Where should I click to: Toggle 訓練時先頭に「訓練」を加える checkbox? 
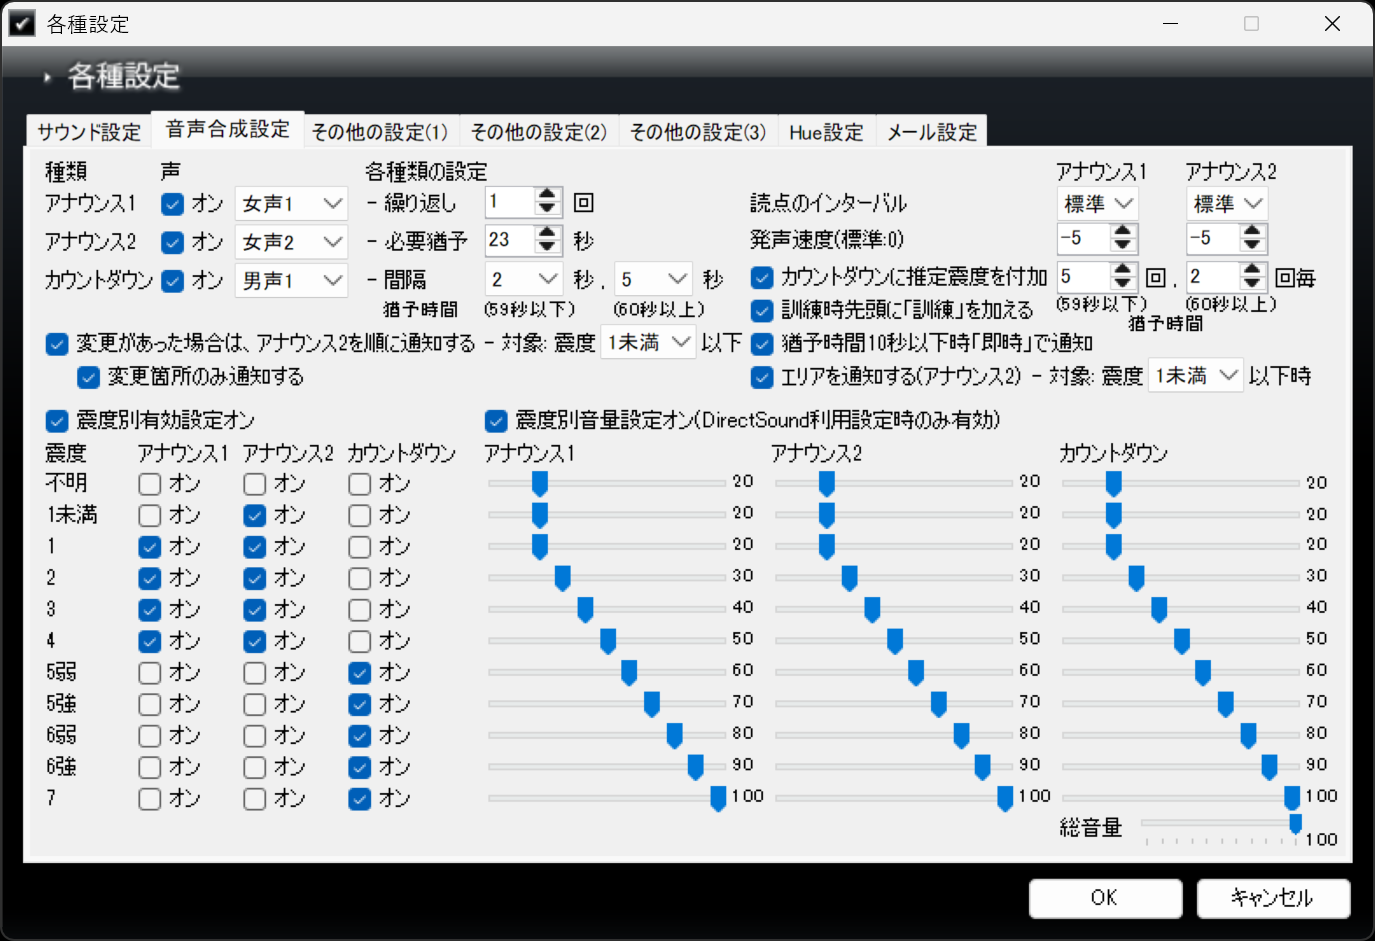[x=762, y=311]
